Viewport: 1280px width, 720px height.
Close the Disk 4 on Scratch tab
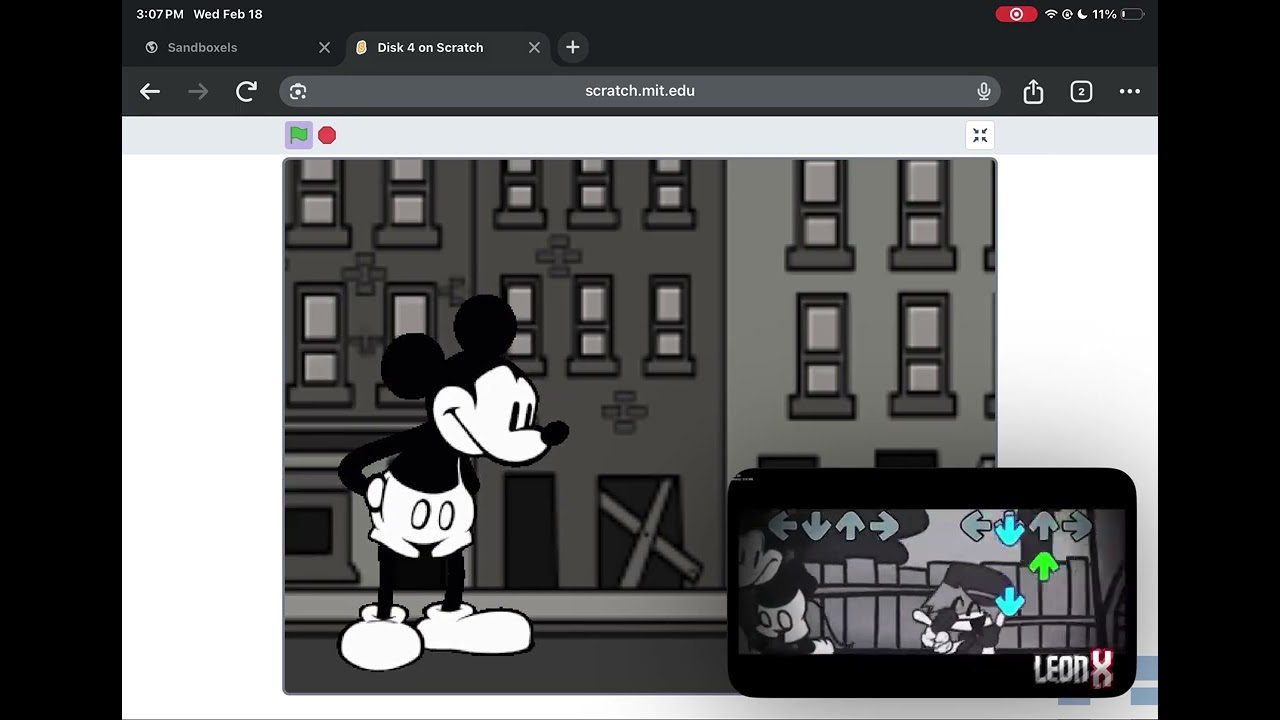click(x=534, y=47)
